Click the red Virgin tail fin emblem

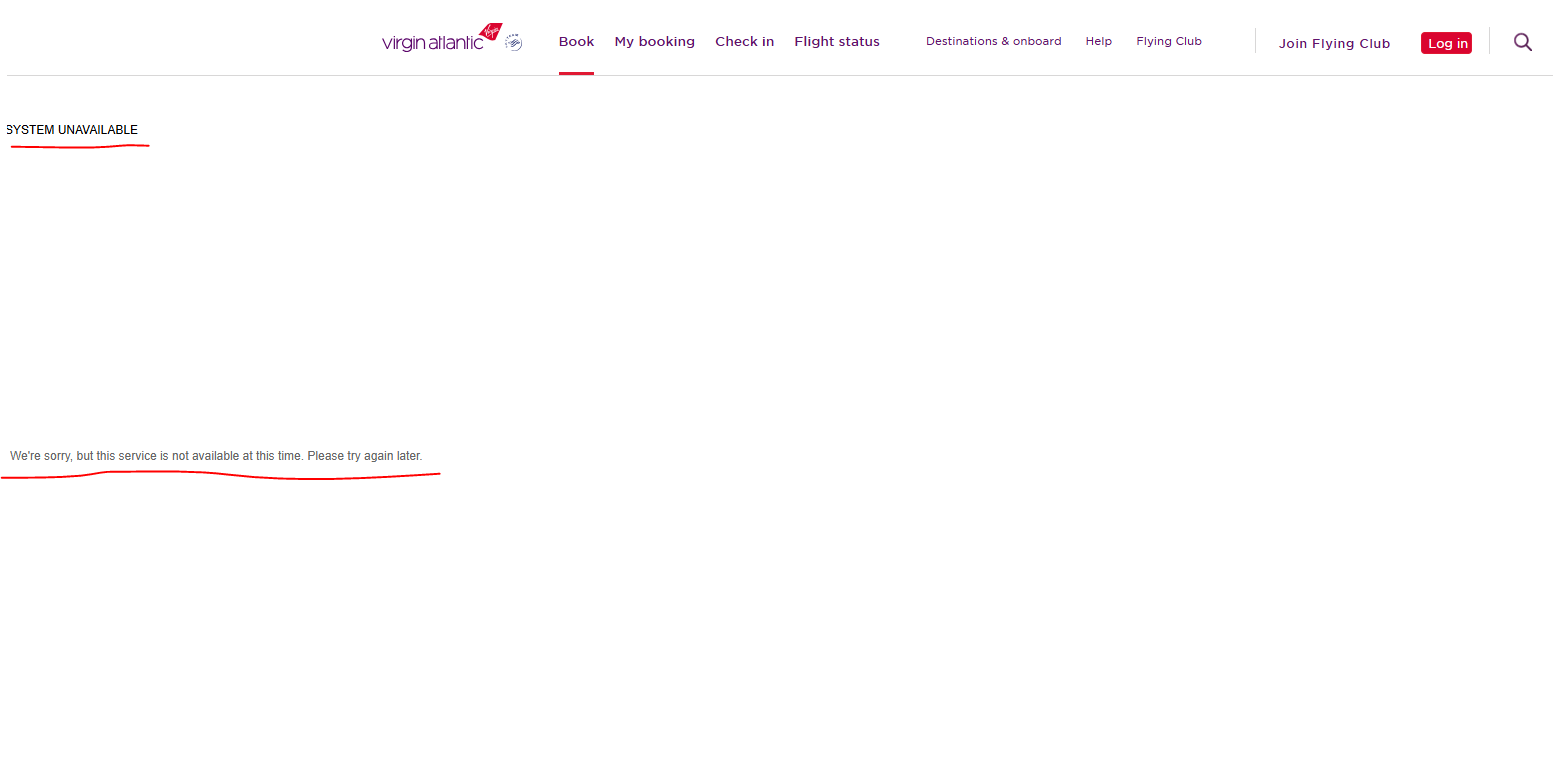click(x=491, y=32)
